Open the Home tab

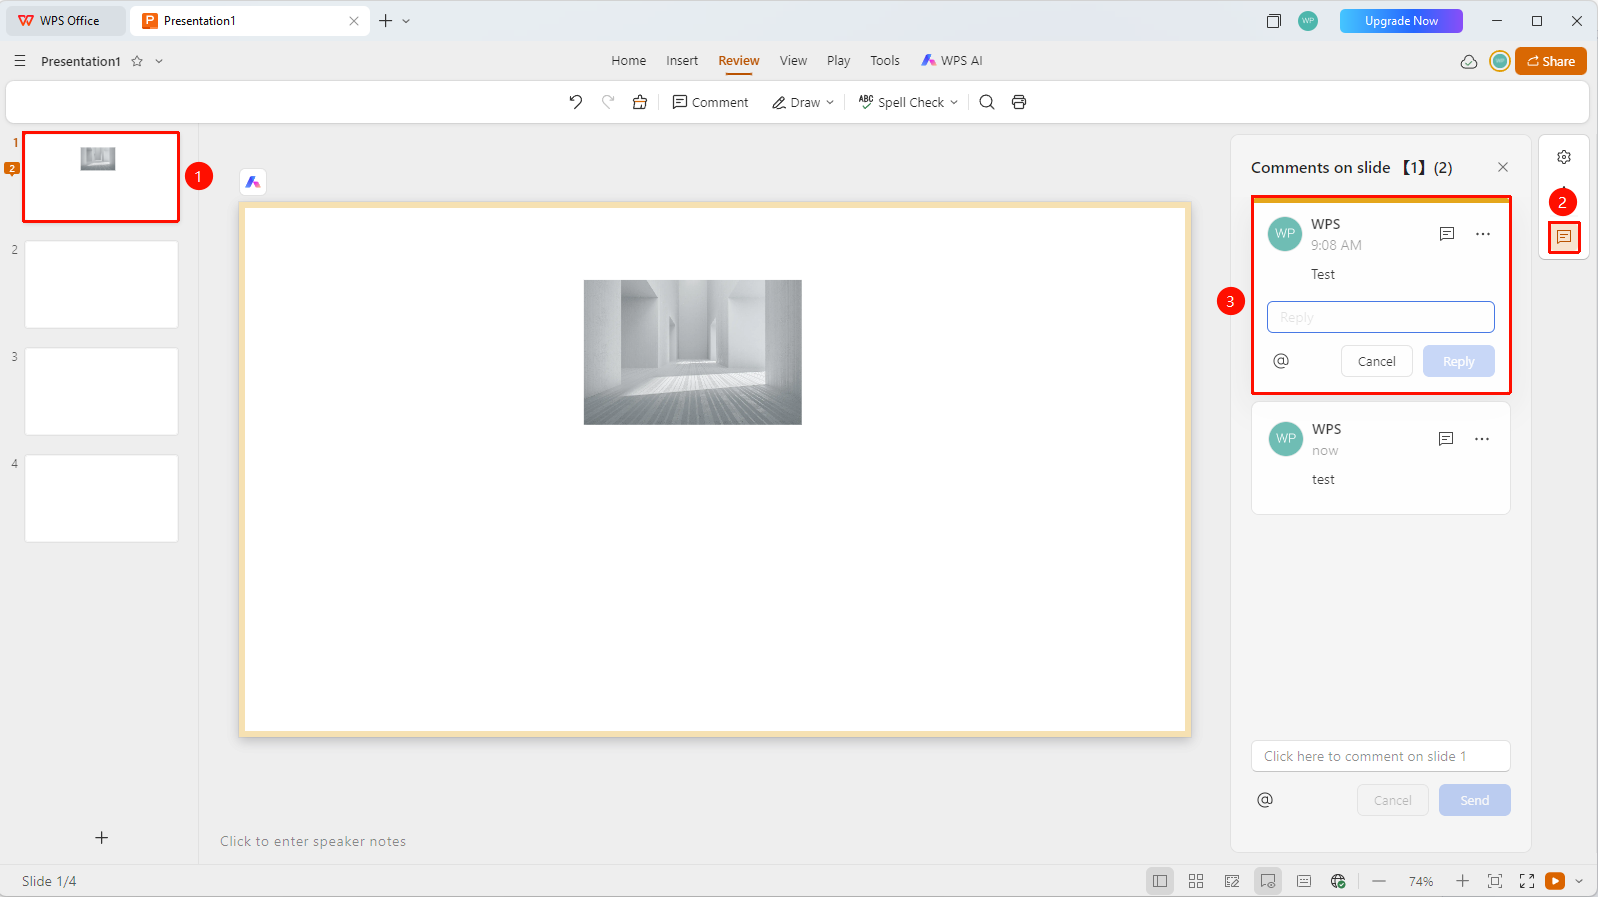[629, 61]
